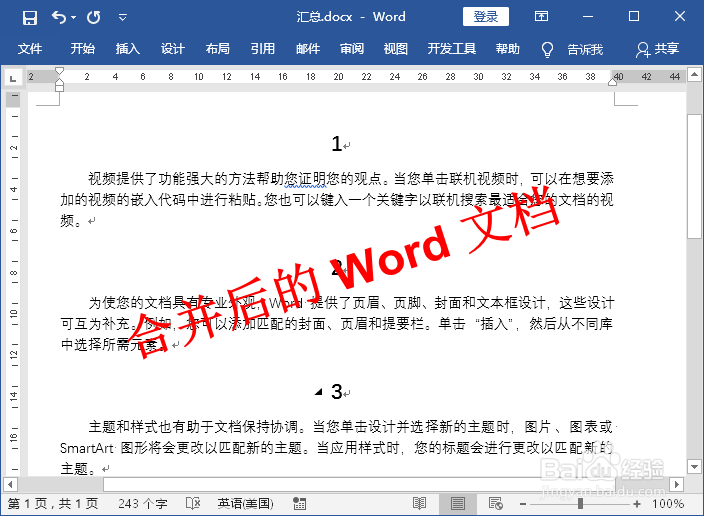
Task: Click the vertical scrollbar down arrow
Action: click(x=695, y=467)
